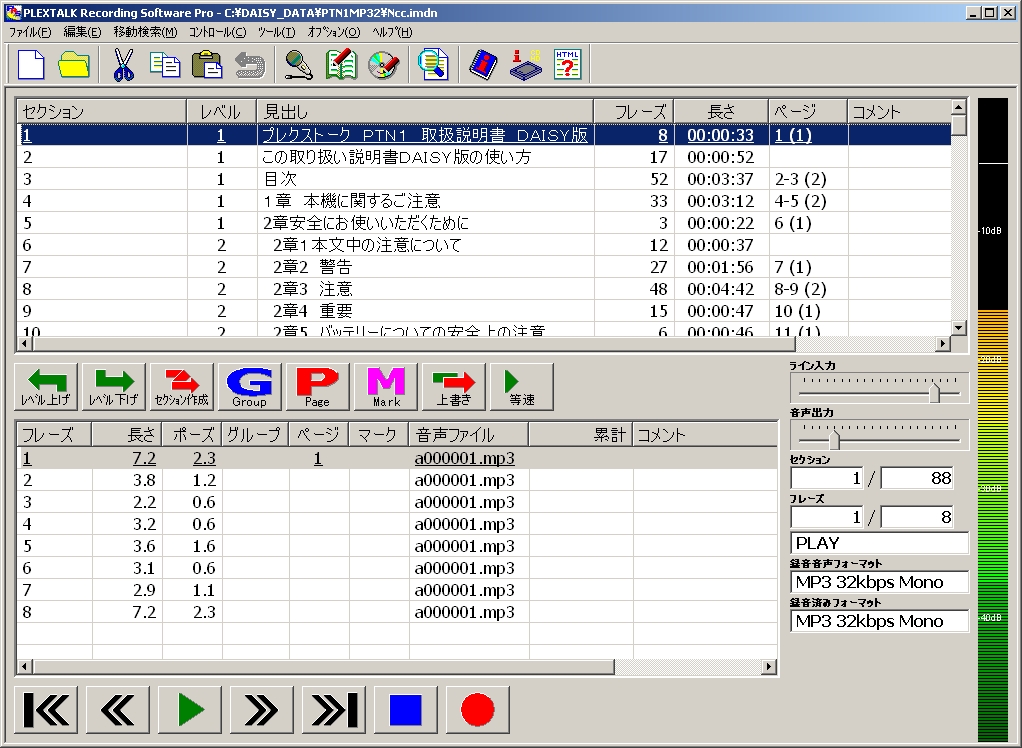Image resolution: width=1022 pixels, height=748 pixels.
Task: Copy using the two-pages toolbar icon
Action: click(x=165, y=65)
